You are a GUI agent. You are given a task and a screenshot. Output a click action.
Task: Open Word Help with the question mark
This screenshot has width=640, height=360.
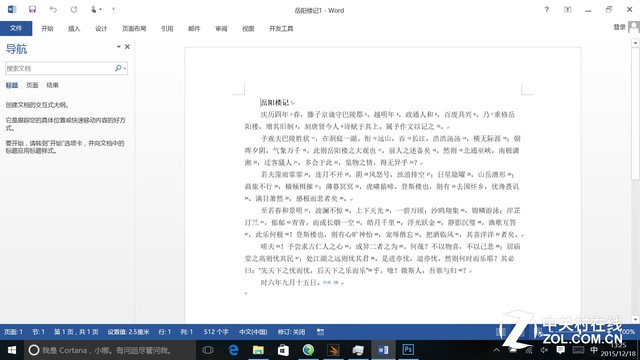(547, 9)
